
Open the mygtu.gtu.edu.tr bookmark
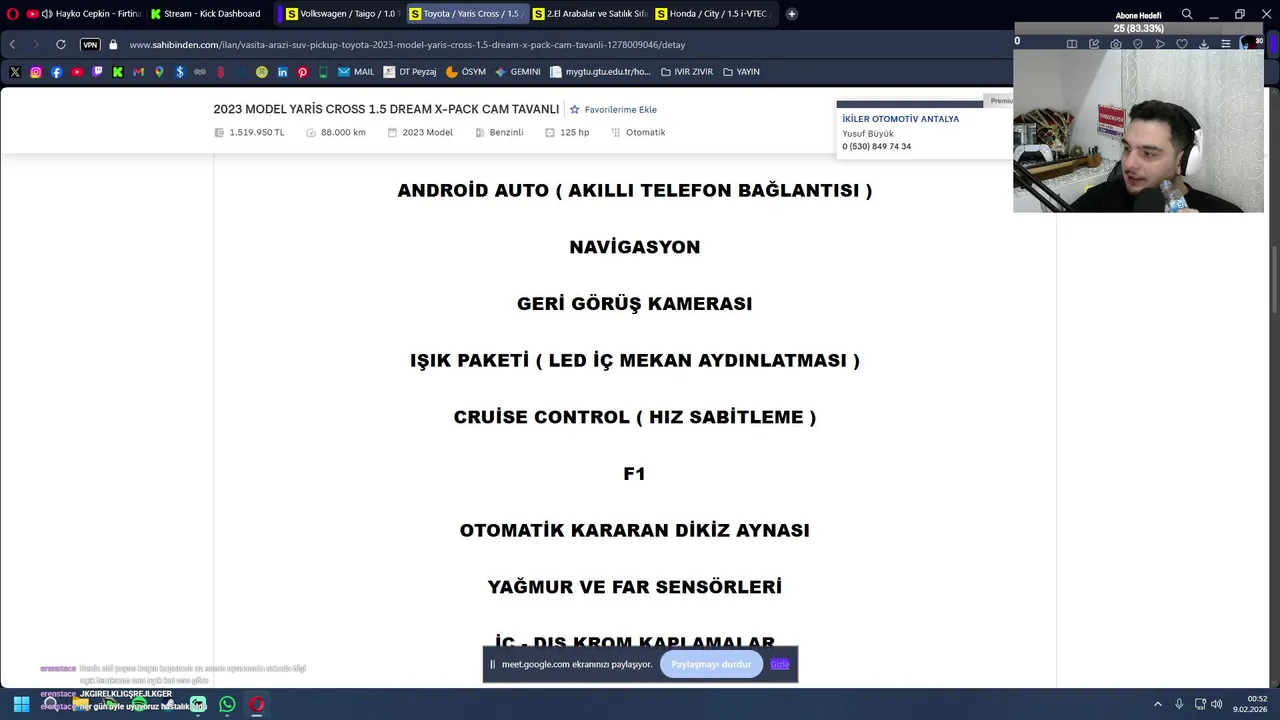click(600, 72)
